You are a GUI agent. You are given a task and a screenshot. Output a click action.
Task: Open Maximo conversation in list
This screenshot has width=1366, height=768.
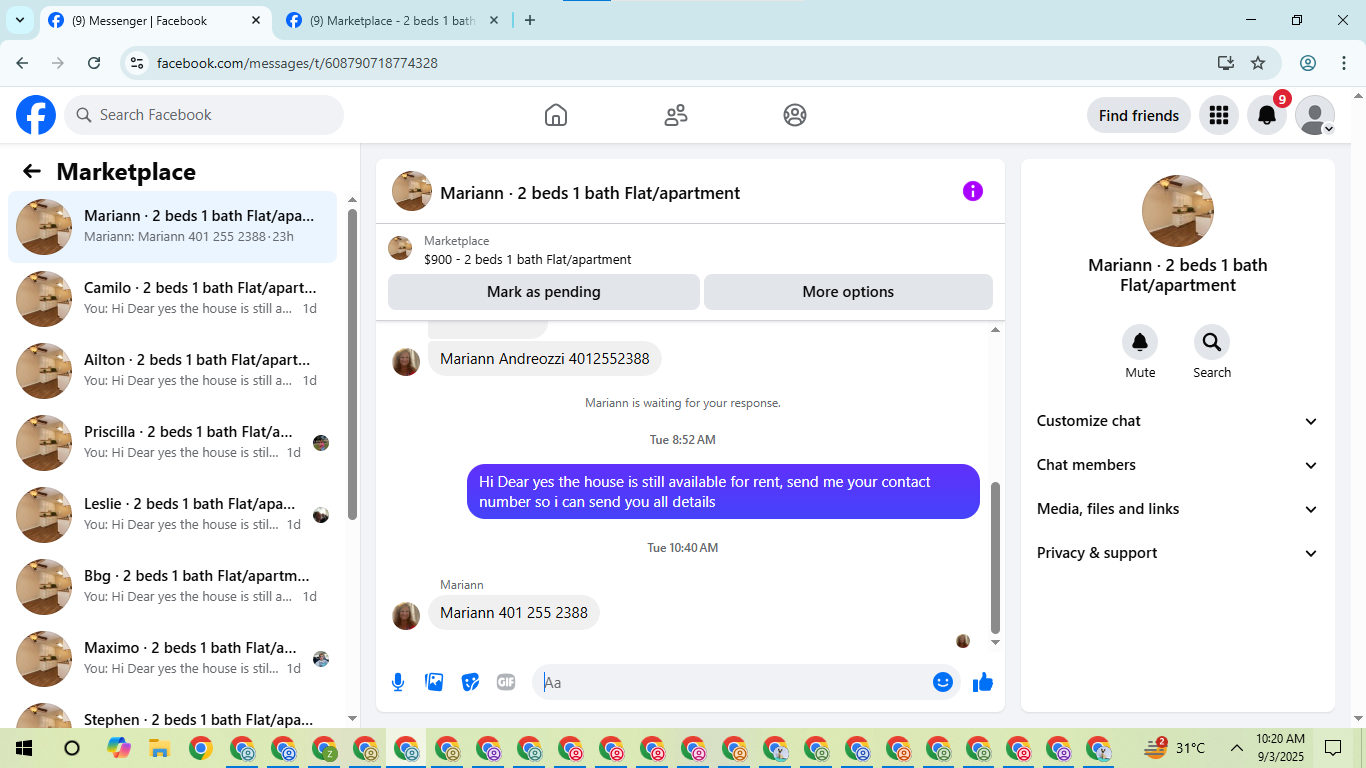tap(173, 659)
